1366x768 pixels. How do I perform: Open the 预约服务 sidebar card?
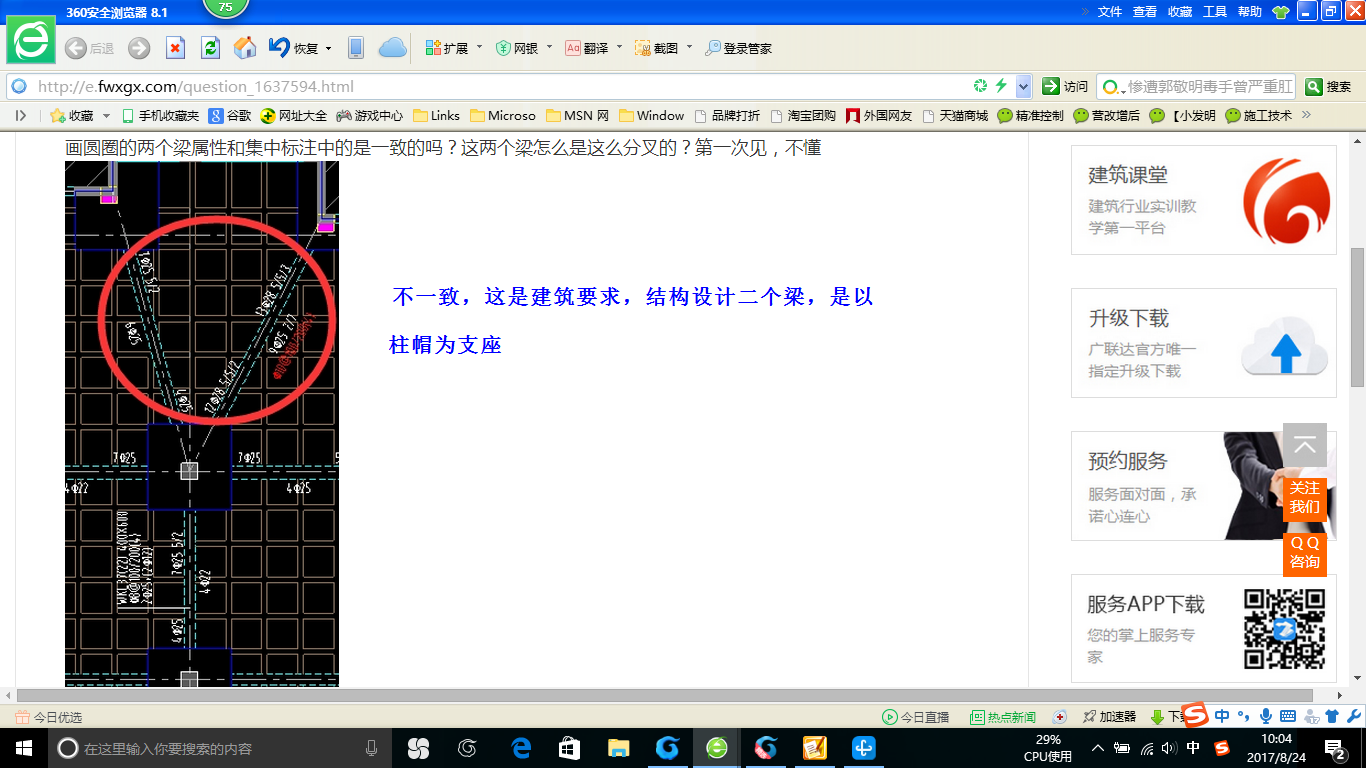click(x=1204, y=486)
